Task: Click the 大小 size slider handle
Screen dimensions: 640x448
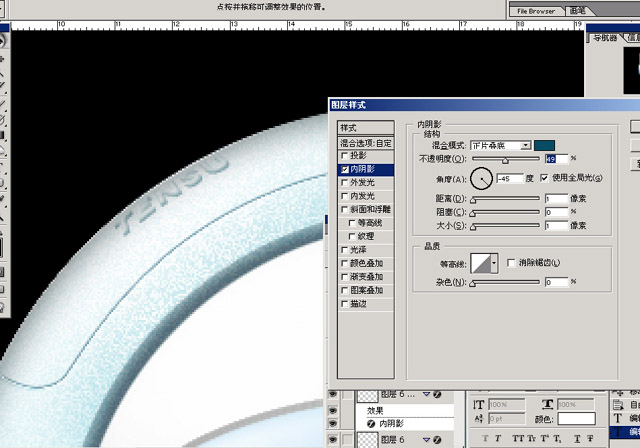Action: pos(473,227)
